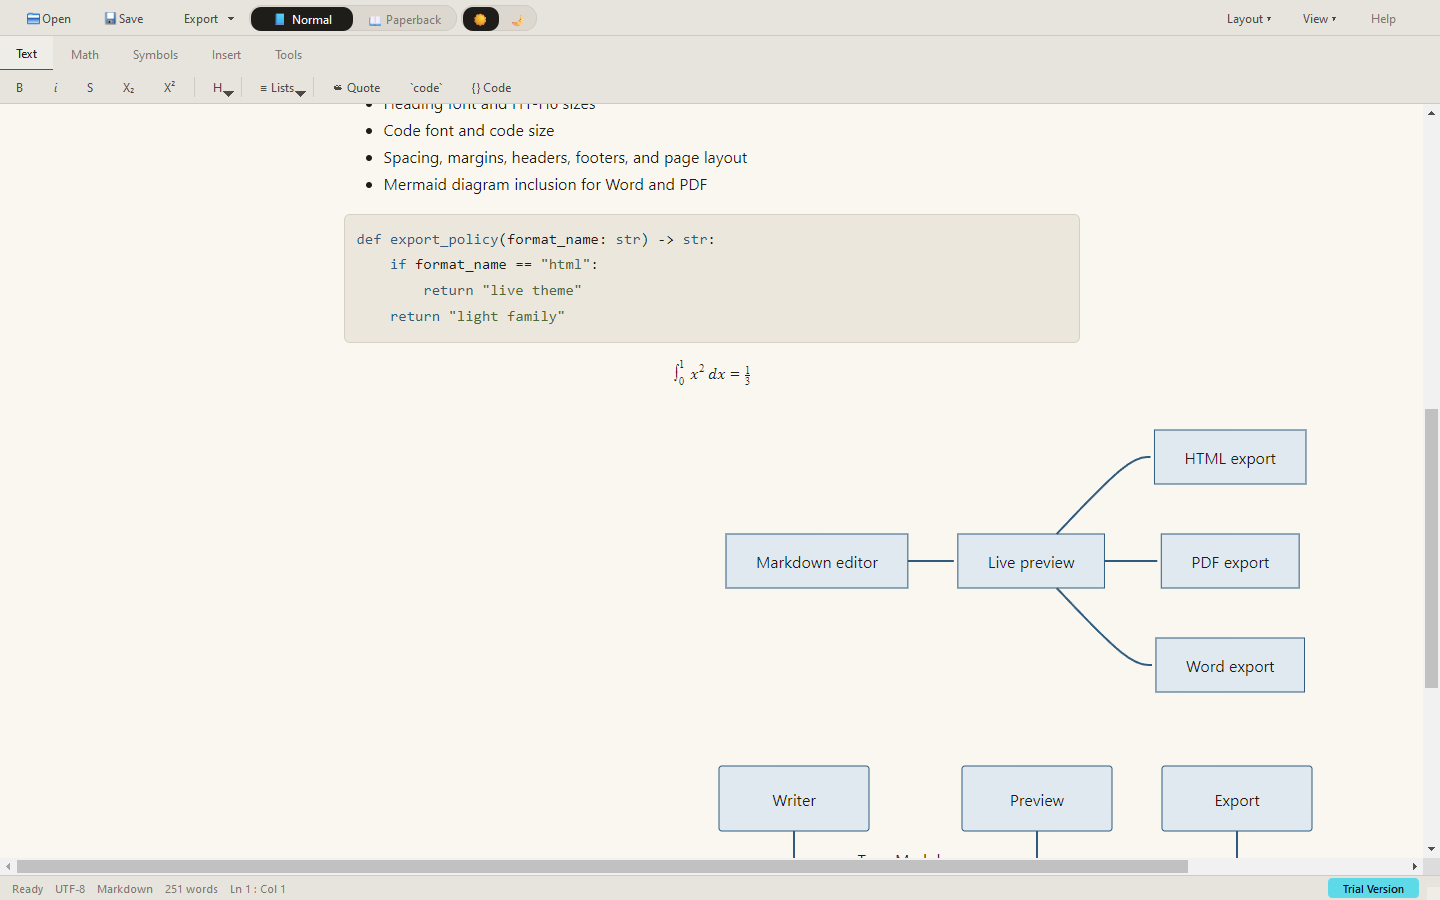Open the Help menu
The height and width of the screenshot is (900, 1440).
[x=1383, y=19]
